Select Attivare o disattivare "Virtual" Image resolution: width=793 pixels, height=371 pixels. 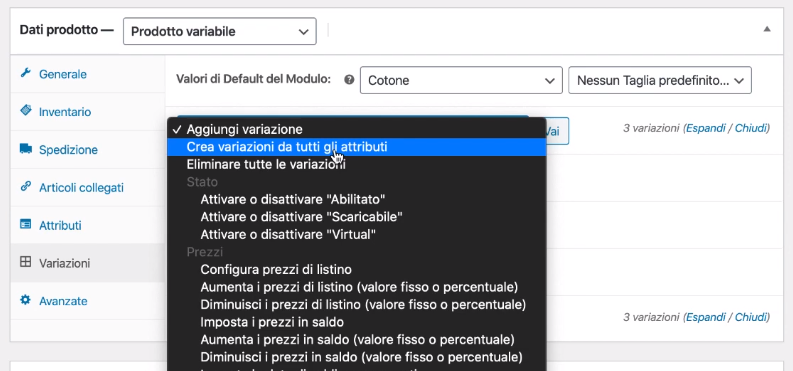pyautogui.click(x=357, y=235)
